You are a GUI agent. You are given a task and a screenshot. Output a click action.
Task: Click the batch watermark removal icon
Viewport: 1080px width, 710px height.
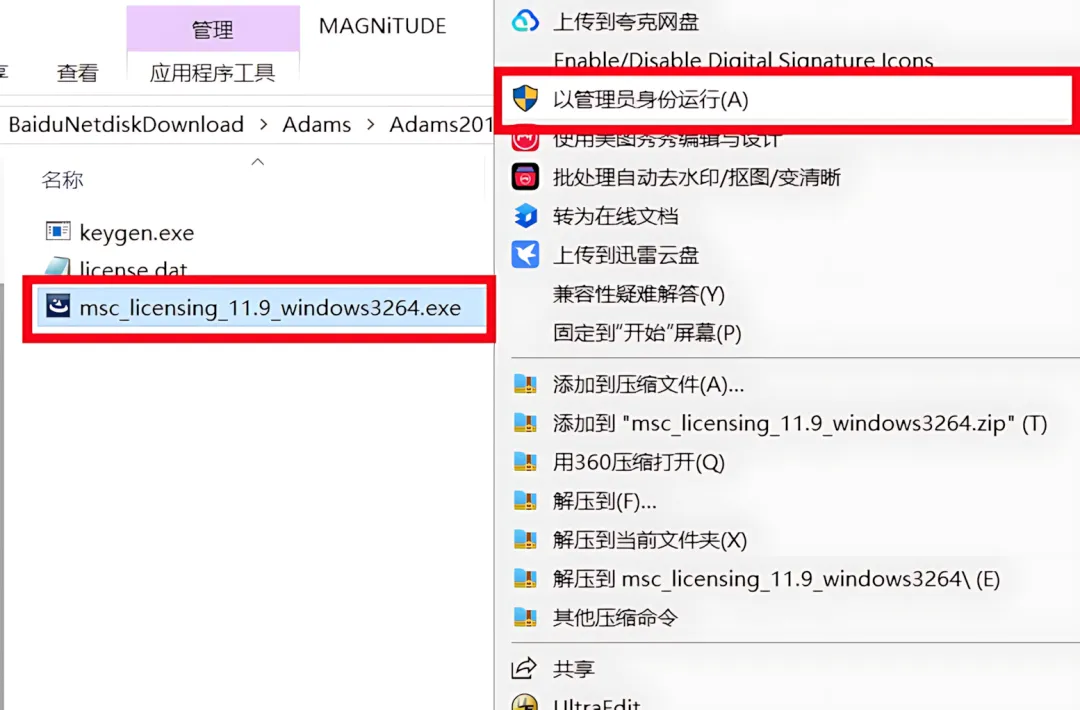[x=525, y=177]
